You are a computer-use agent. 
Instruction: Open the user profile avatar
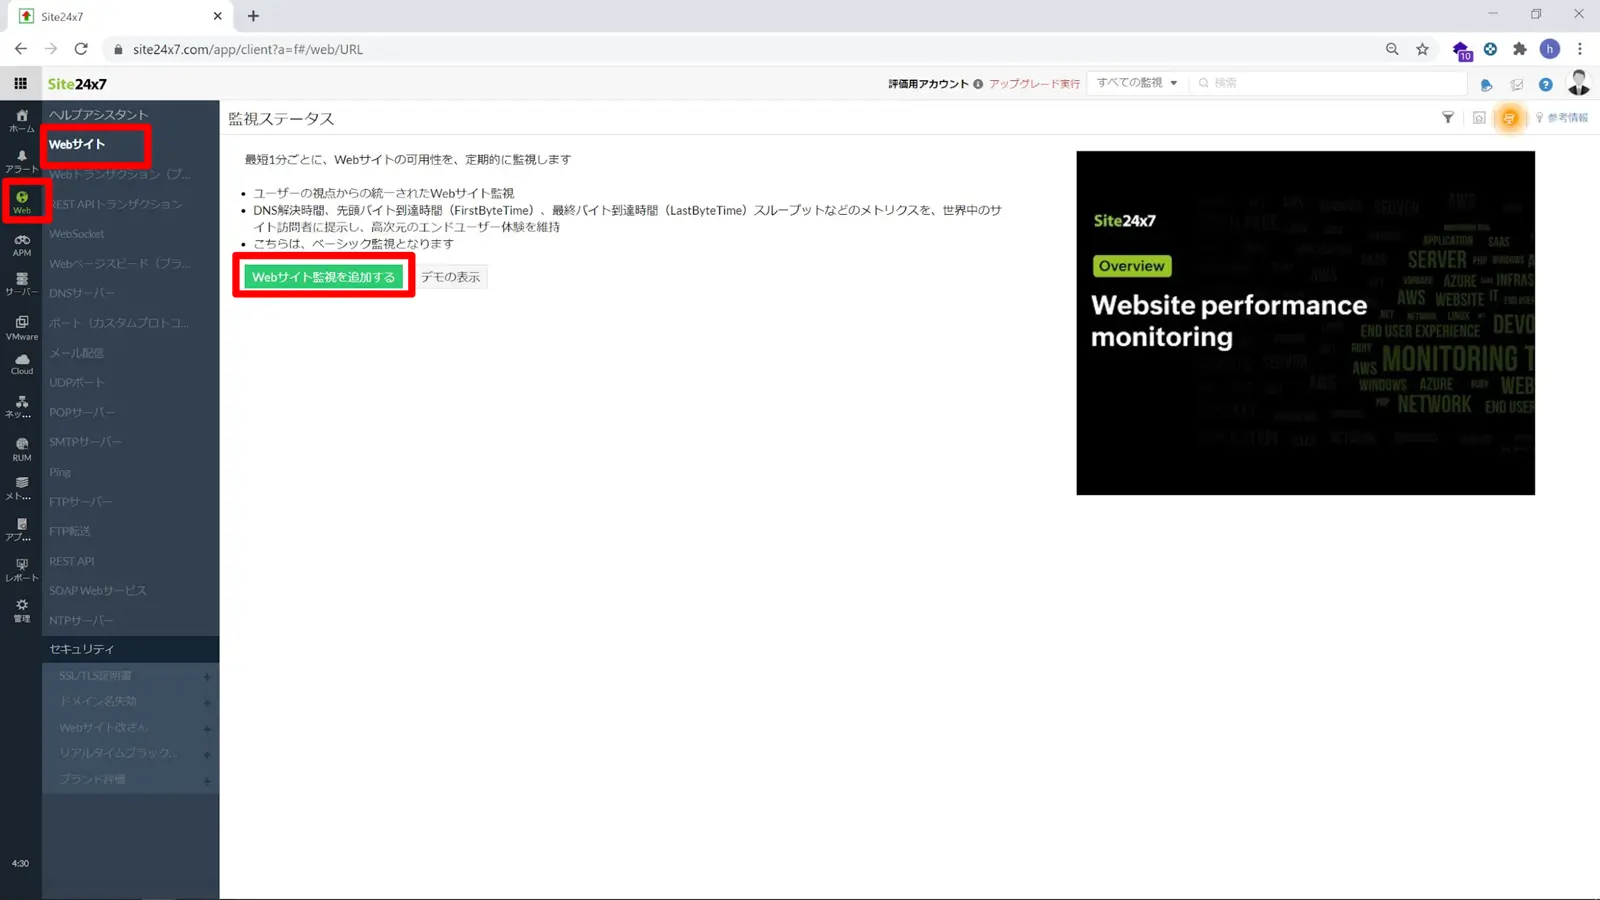(x=1579, y=83)
